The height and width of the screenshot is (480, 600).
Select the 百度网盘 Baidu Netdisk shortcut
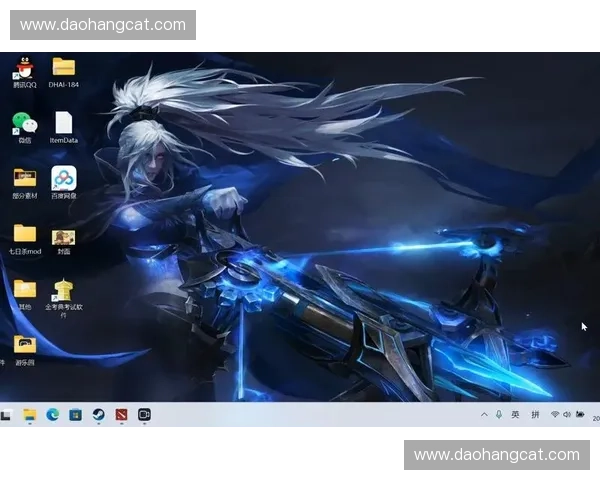point(64,183)
